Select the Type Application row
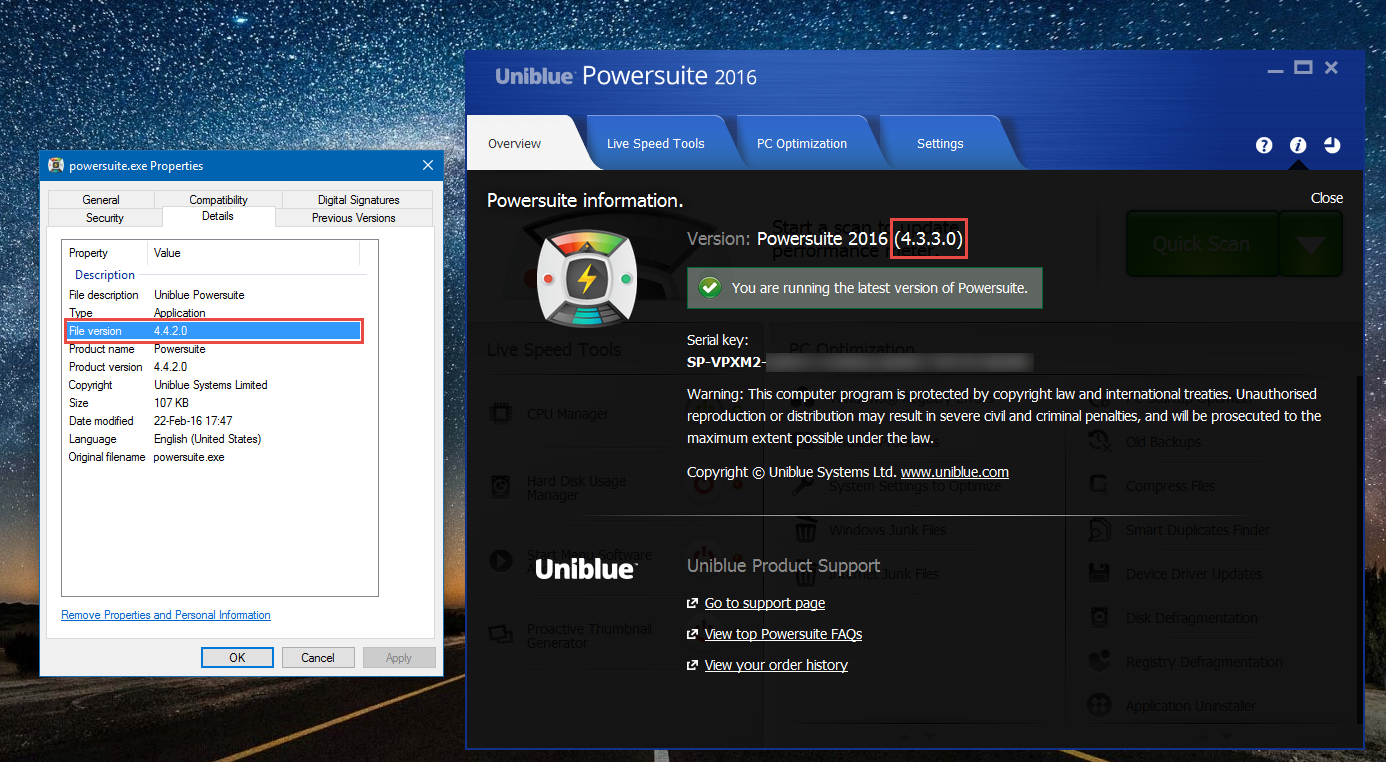Viewport: 1386px width, 762px height. click(215, 313)
